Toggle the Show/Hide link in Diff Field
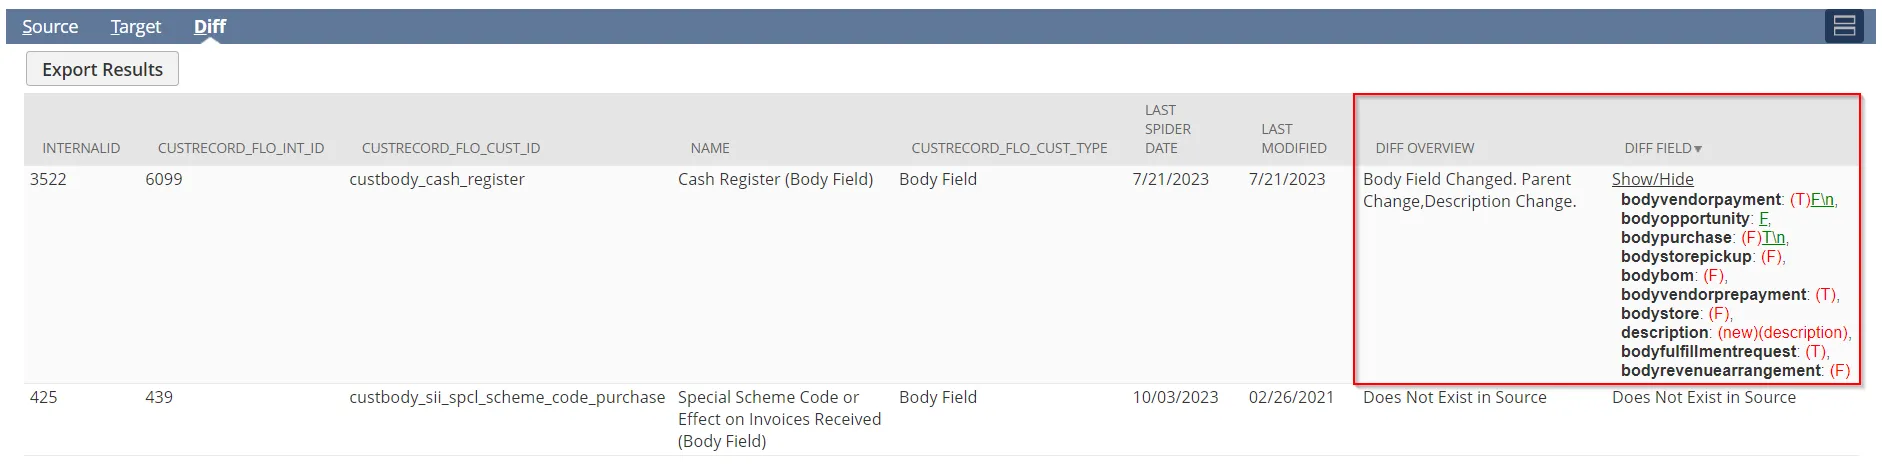 click(x=1653, y=179)
